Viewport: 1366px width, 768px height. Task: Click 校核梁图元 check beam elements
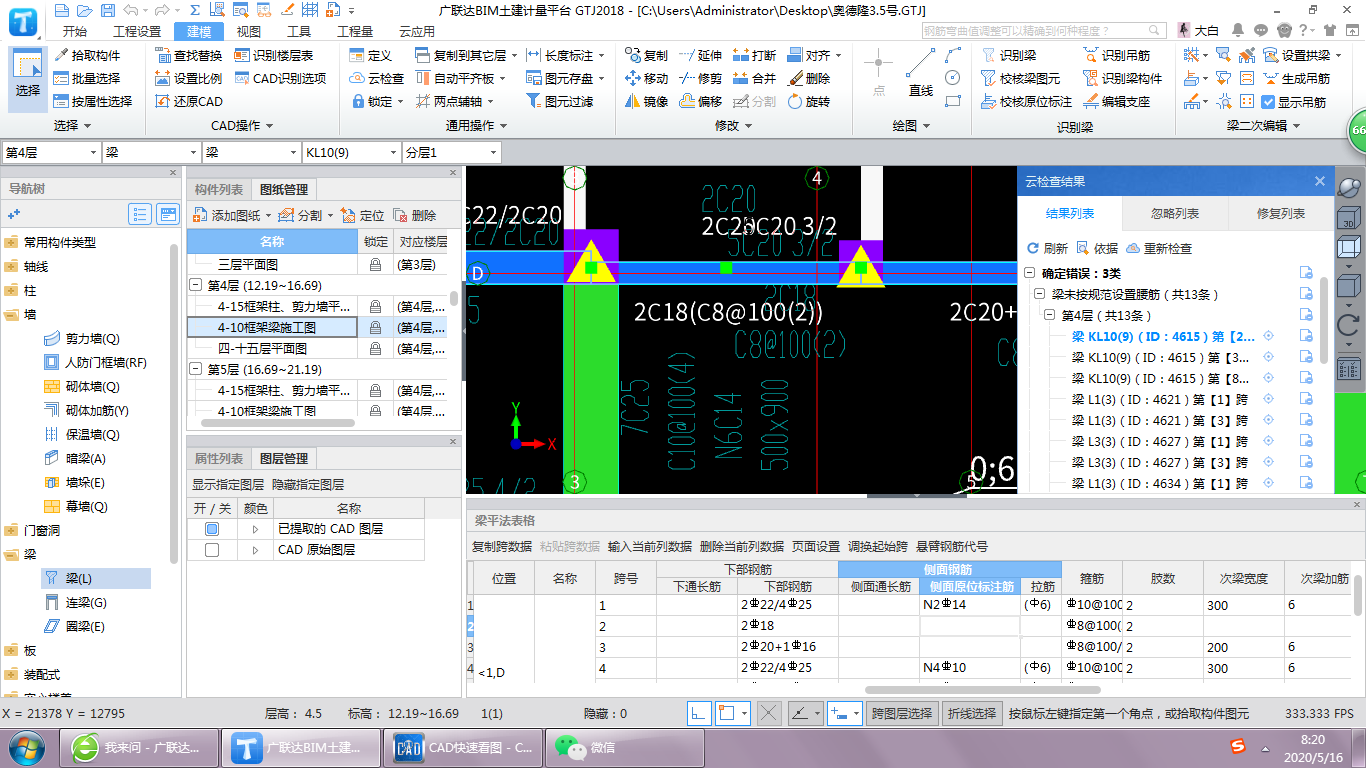(x=1022, y=78)
